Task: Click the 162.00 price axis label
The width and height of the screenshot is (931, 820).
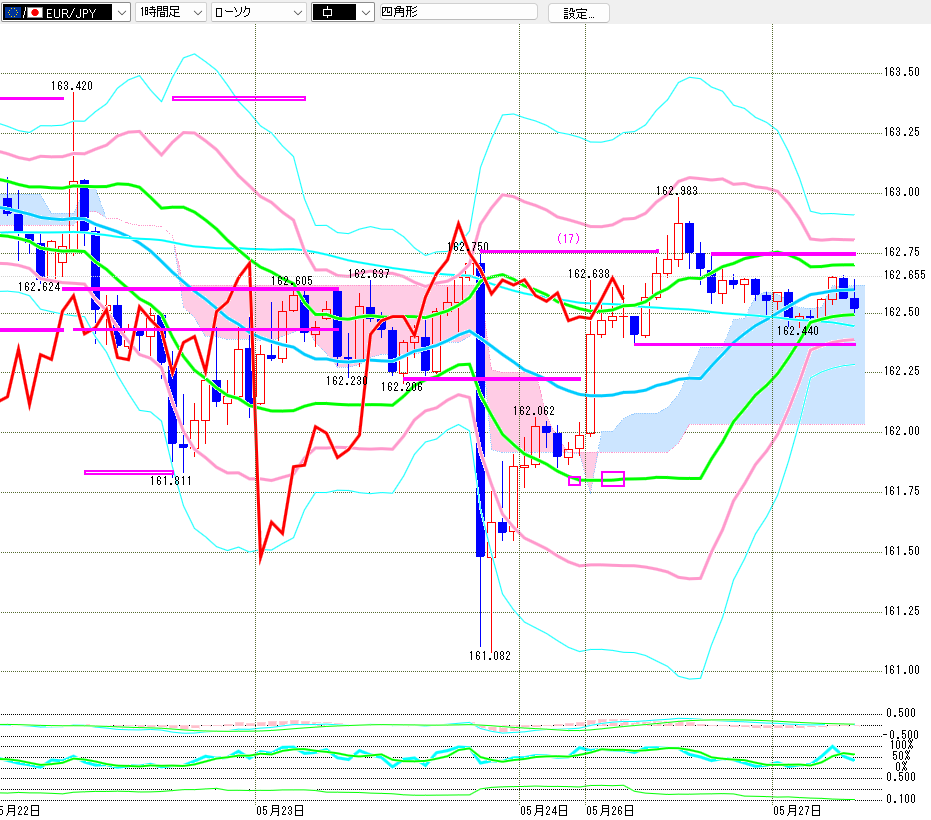Action: click(x=901, y=431)
